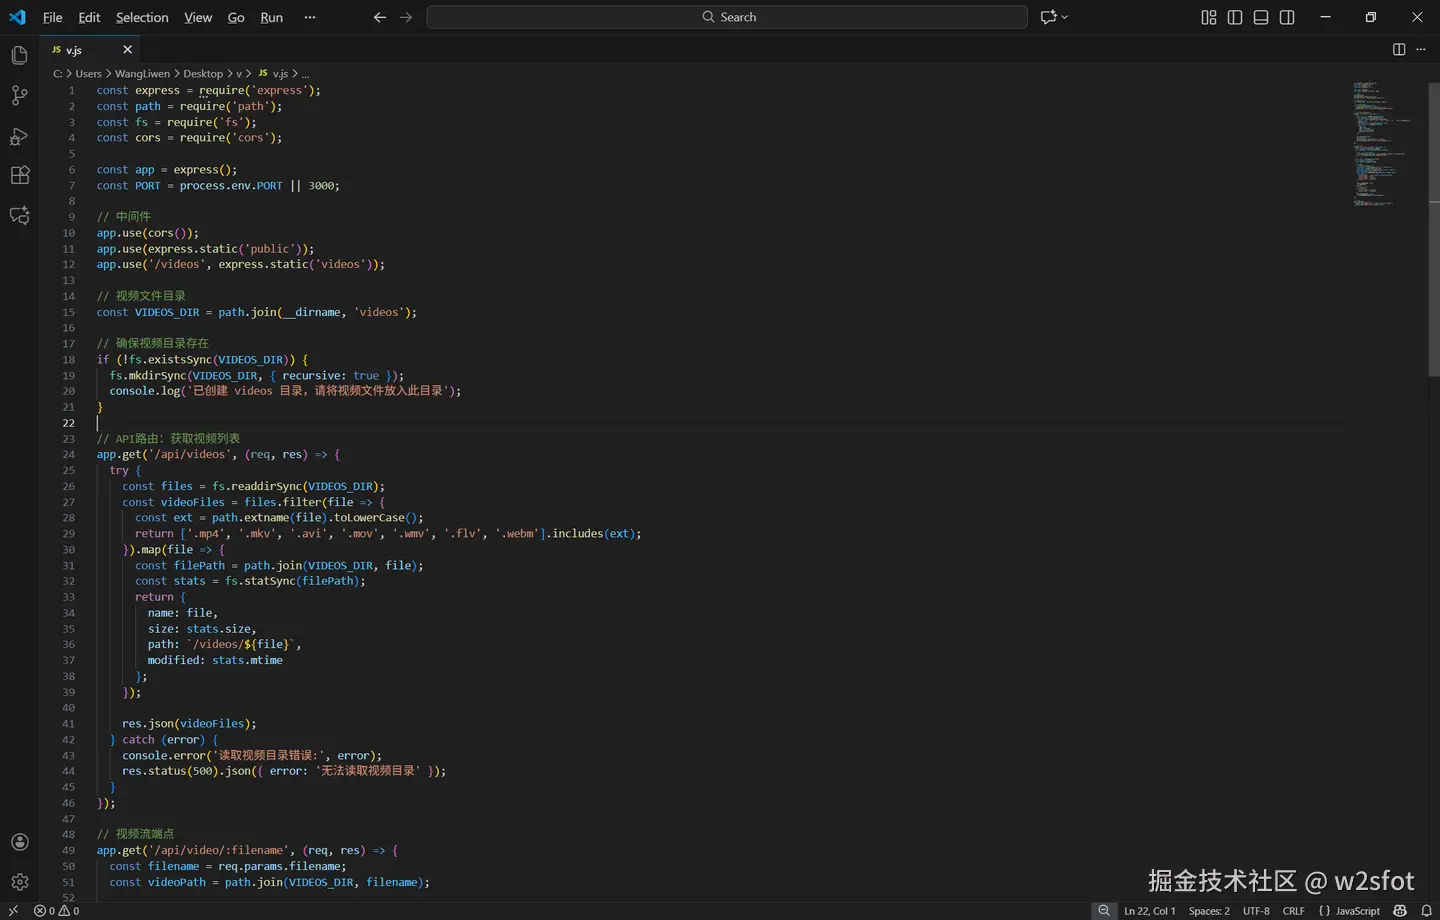The width and height of the screenshot is (1440, 920).
Task: Open the notifications bell
Action: (x=1427, y=911)
